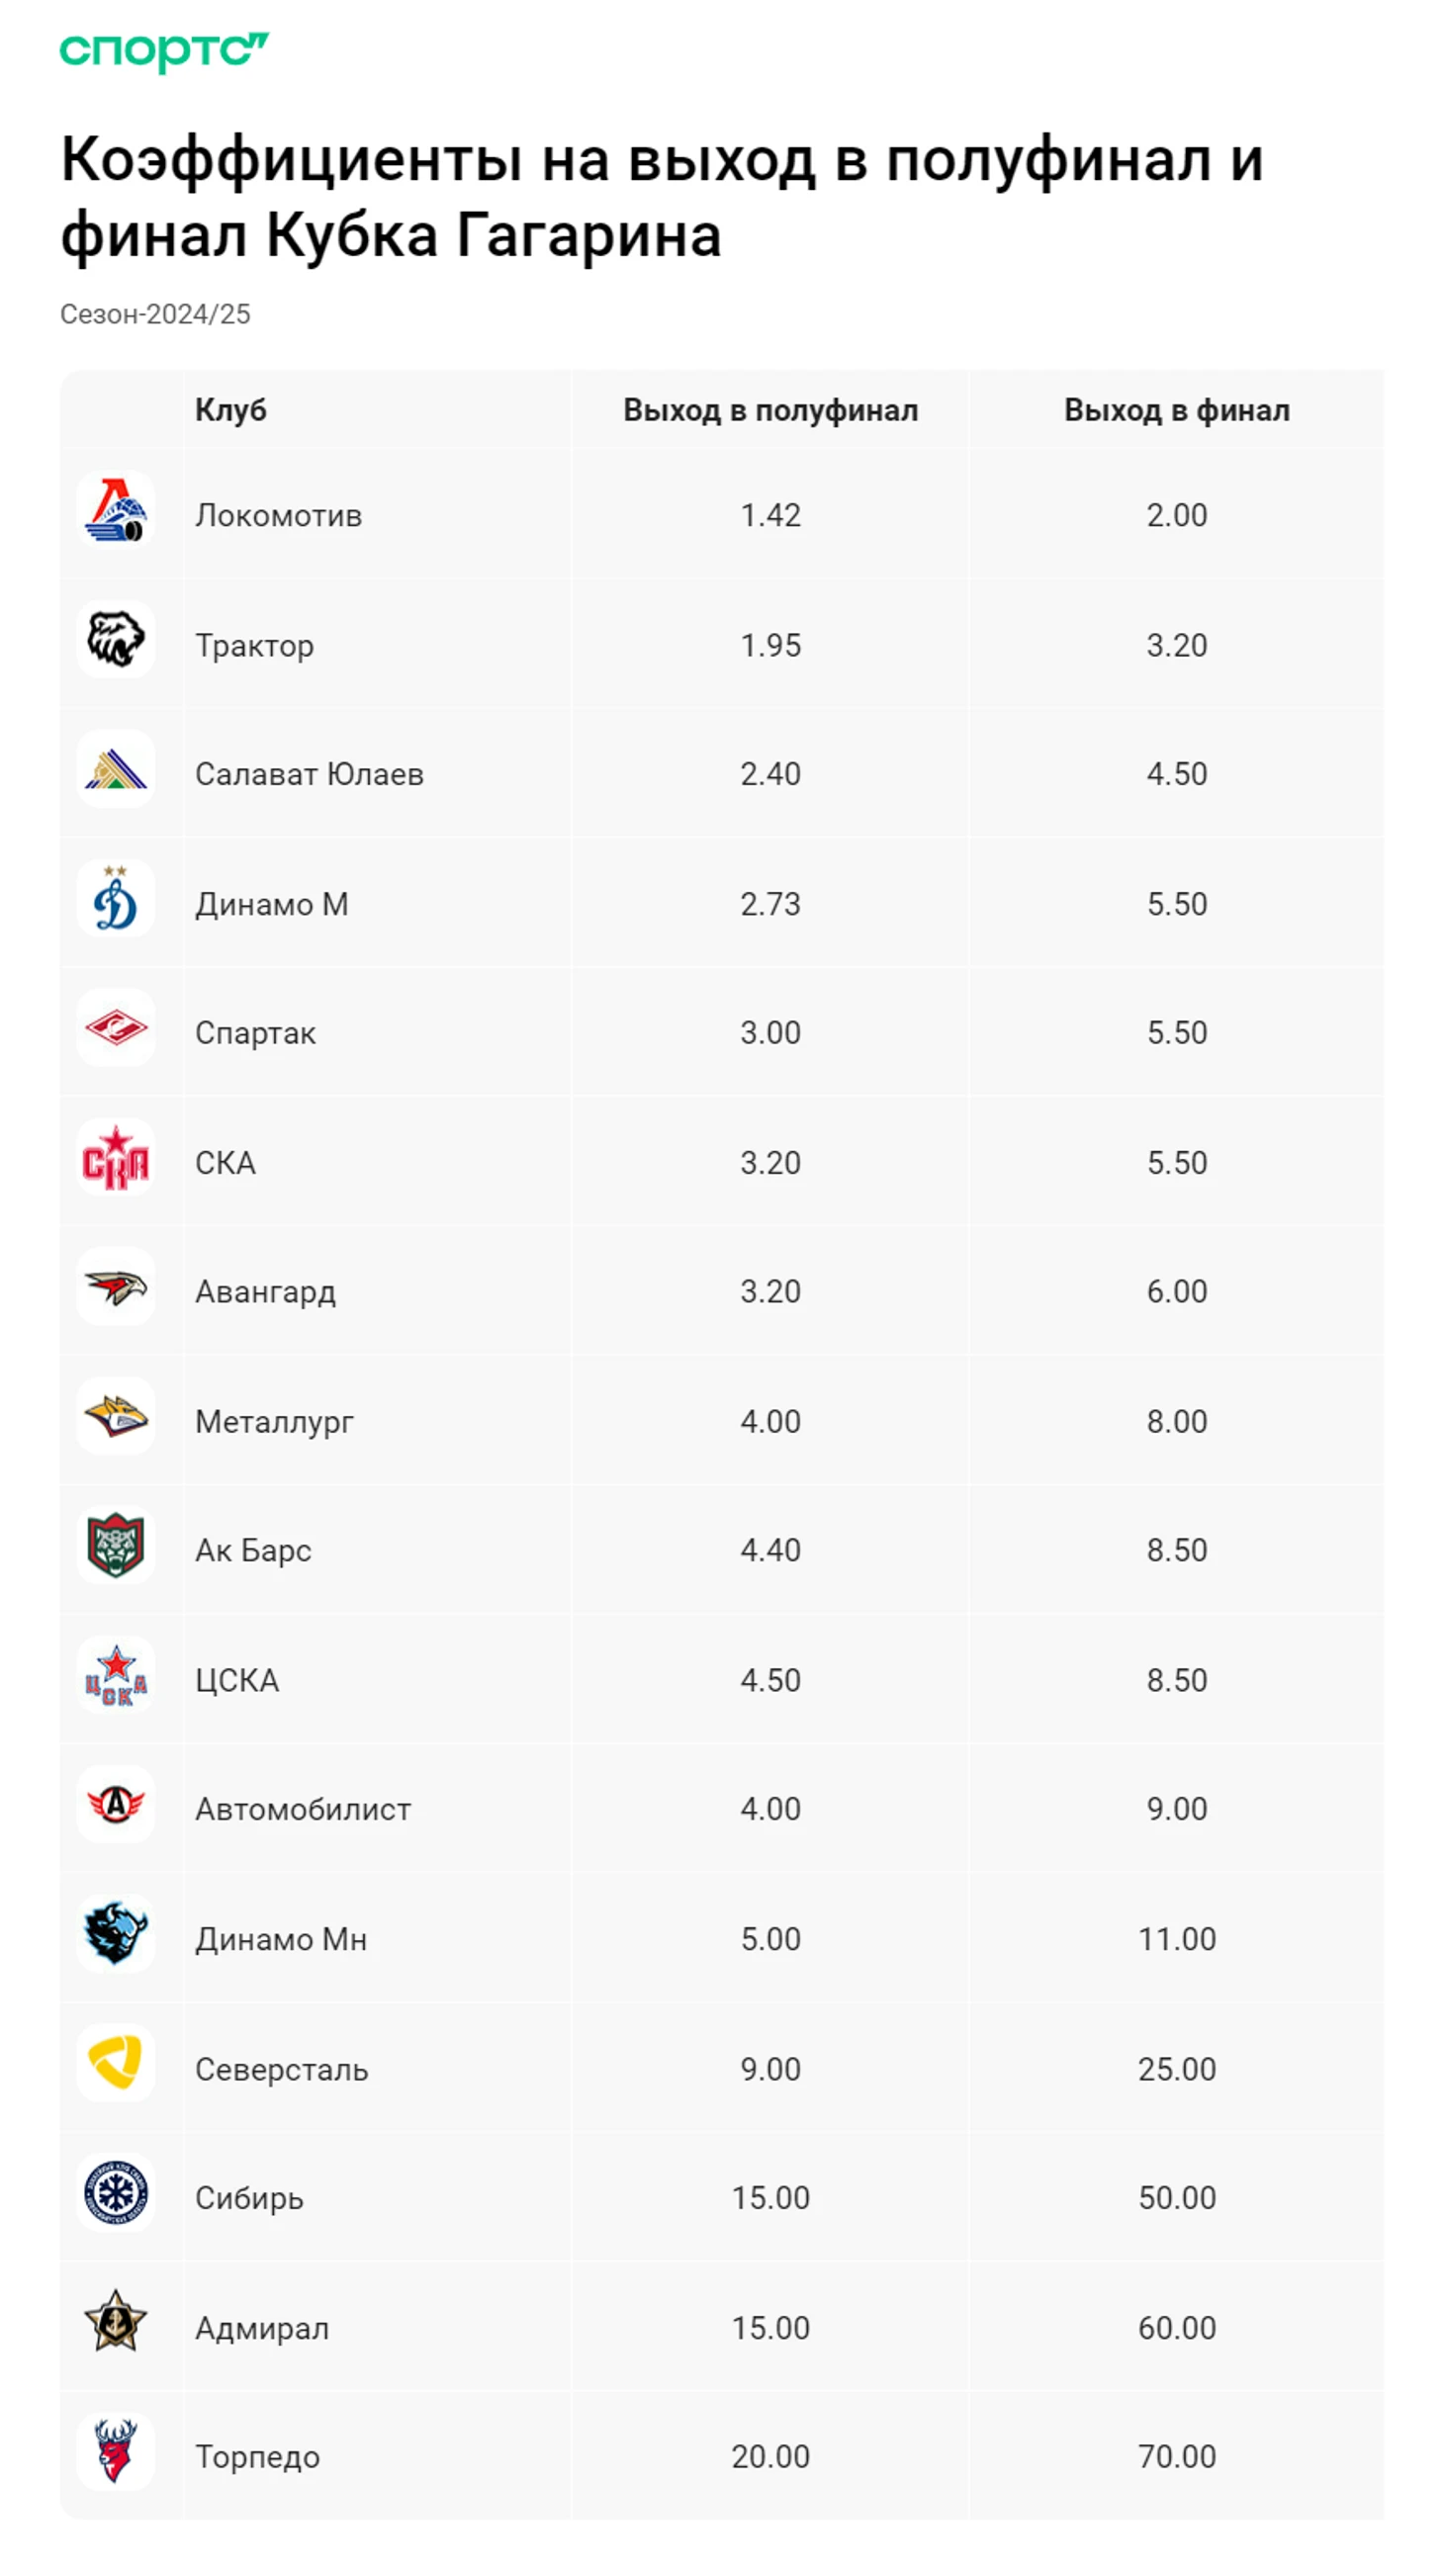The height and width of the screenshot is (2576, 1444).
Task: Click the SKA red star logo
Action: [x=116, y=1158]
